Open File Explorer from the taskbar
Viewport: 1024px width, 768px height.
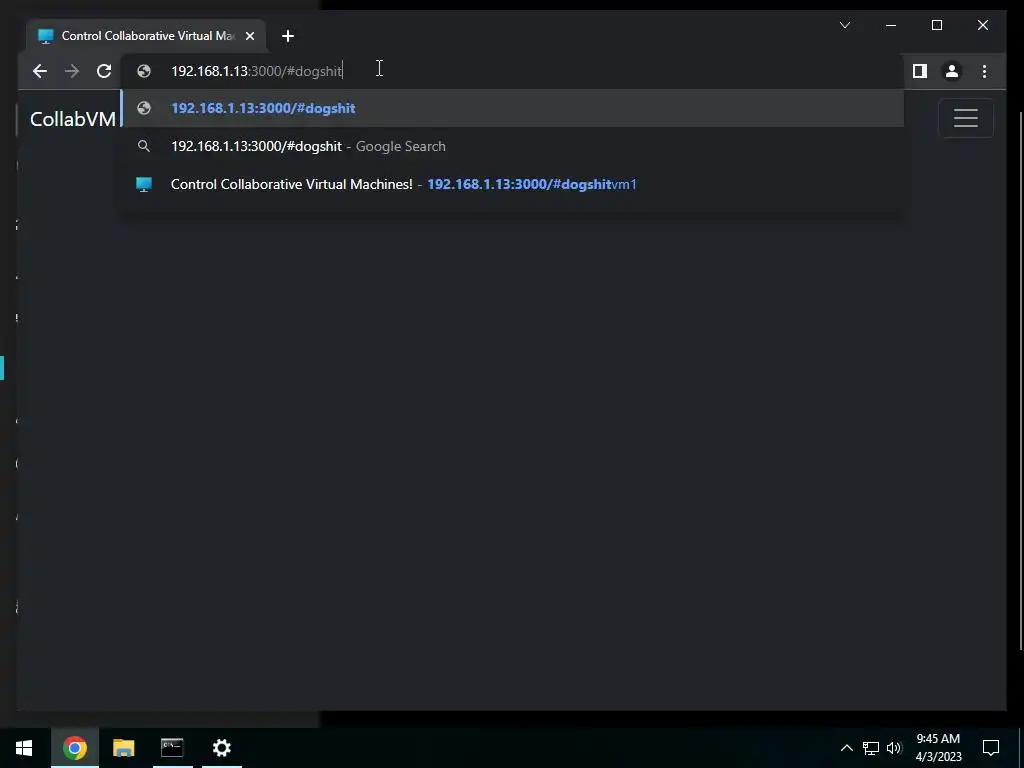pos(123,748)
